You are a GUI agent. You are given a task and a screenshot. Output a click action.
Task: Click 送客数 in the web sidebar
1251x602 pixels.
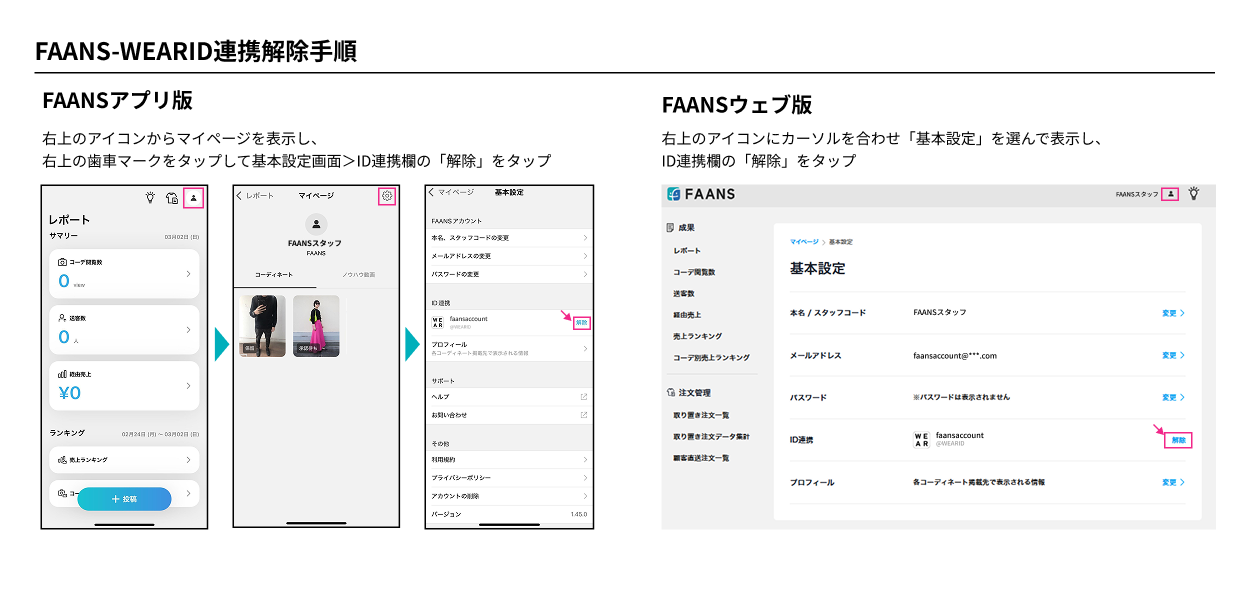pos(683,293)
